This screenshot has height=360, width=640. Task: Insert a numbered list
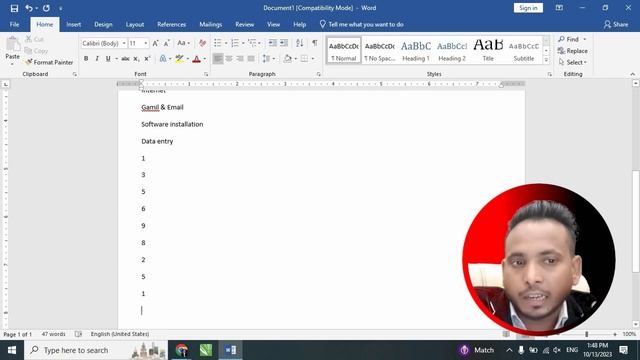tap(235, 43)
